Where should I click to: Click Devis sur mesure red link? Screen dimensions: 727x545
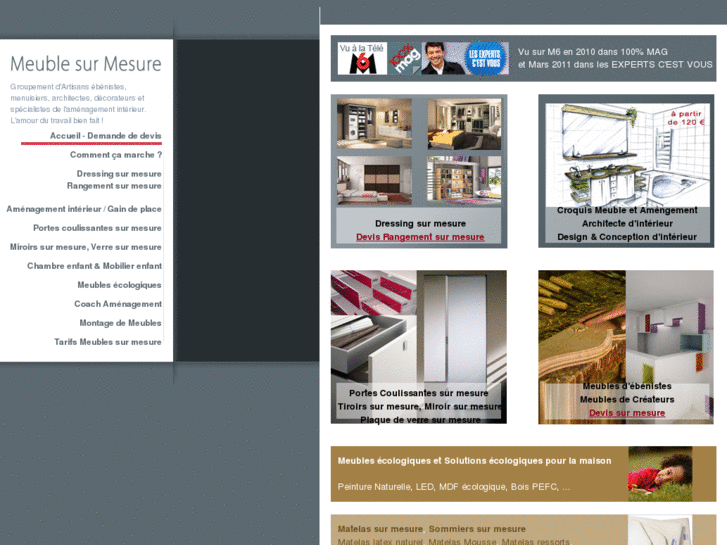[x=627, y=413]
